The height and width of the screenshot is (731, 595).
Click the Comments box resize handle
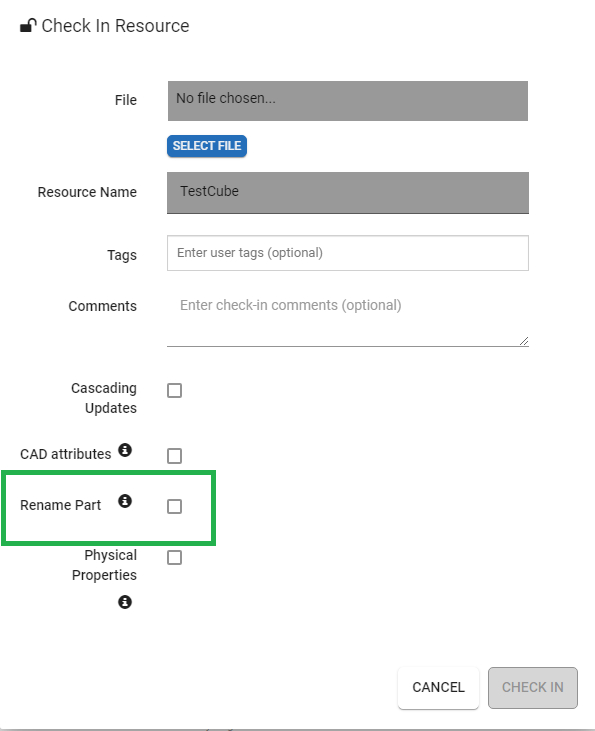524,341
